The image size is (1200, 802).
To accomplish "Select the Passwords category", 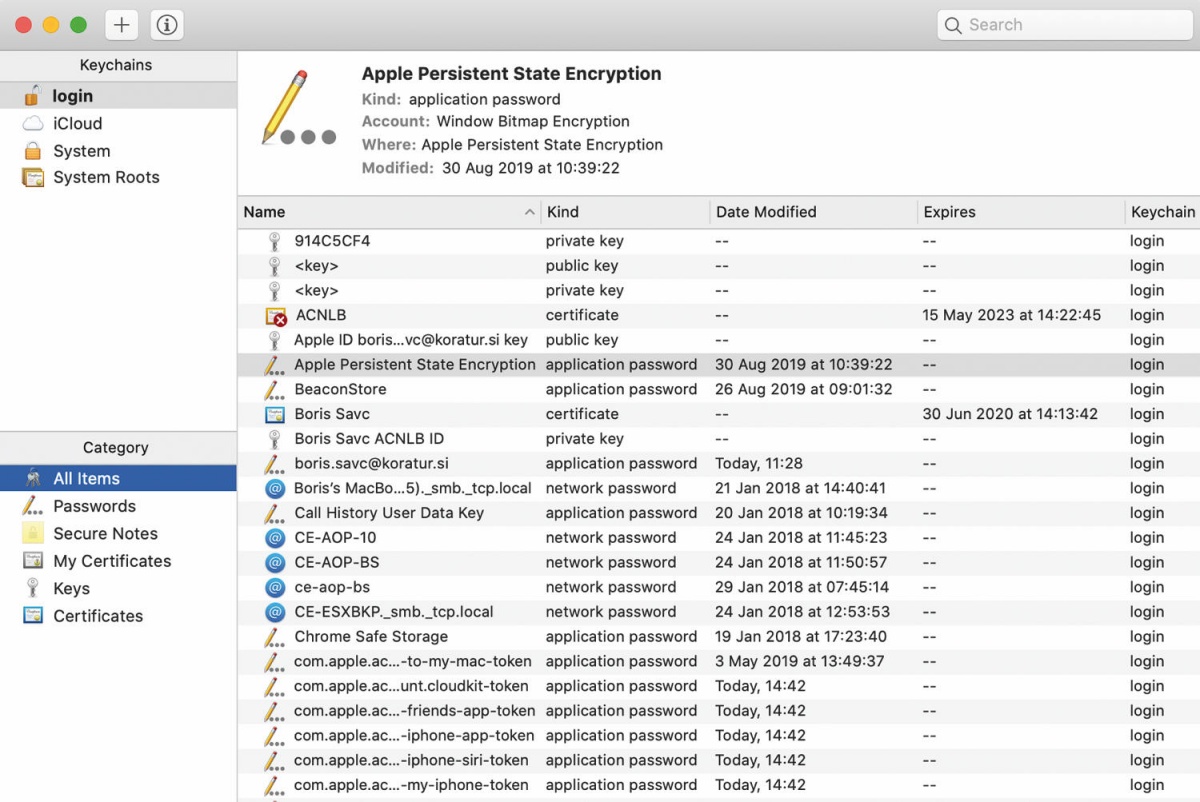I will 118,506.
